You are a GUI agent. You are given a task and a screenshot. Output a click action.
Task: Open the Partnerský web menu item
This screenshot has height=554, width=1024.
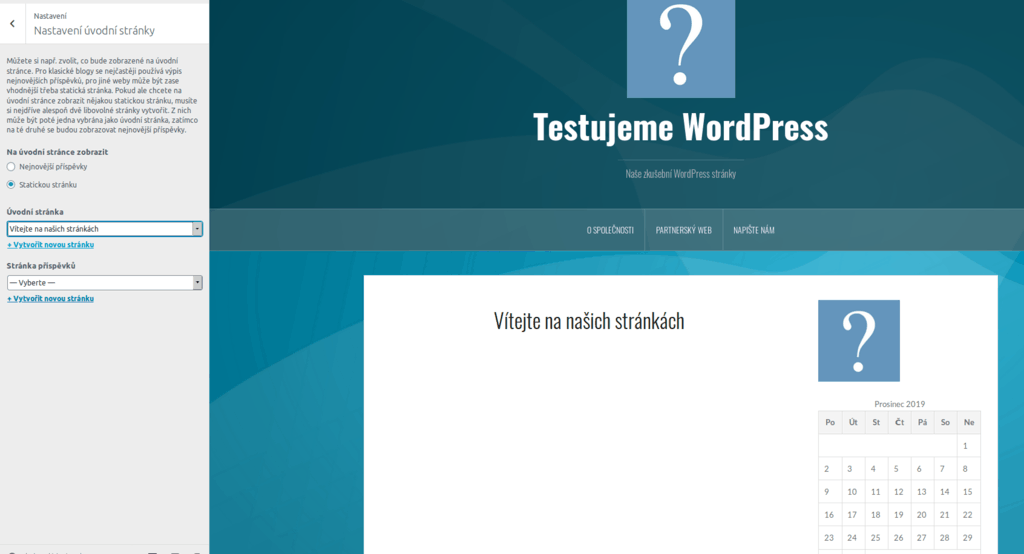[x=684, y=230]
